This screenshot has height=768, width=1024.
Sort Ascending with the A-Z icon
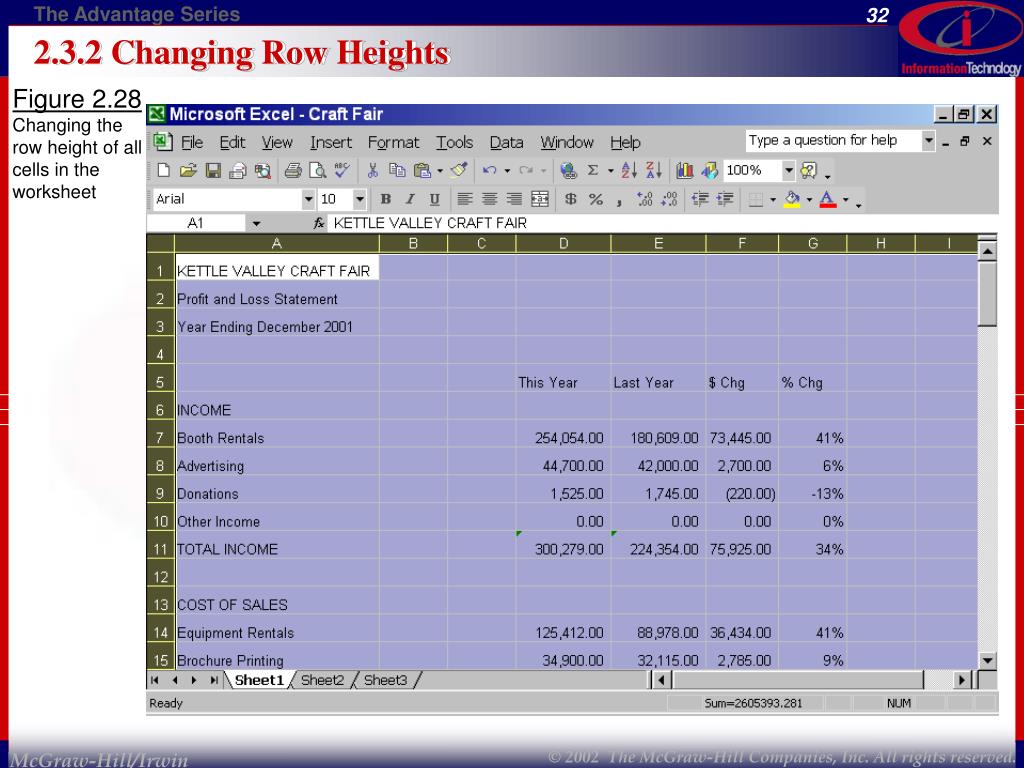[629, 171]
